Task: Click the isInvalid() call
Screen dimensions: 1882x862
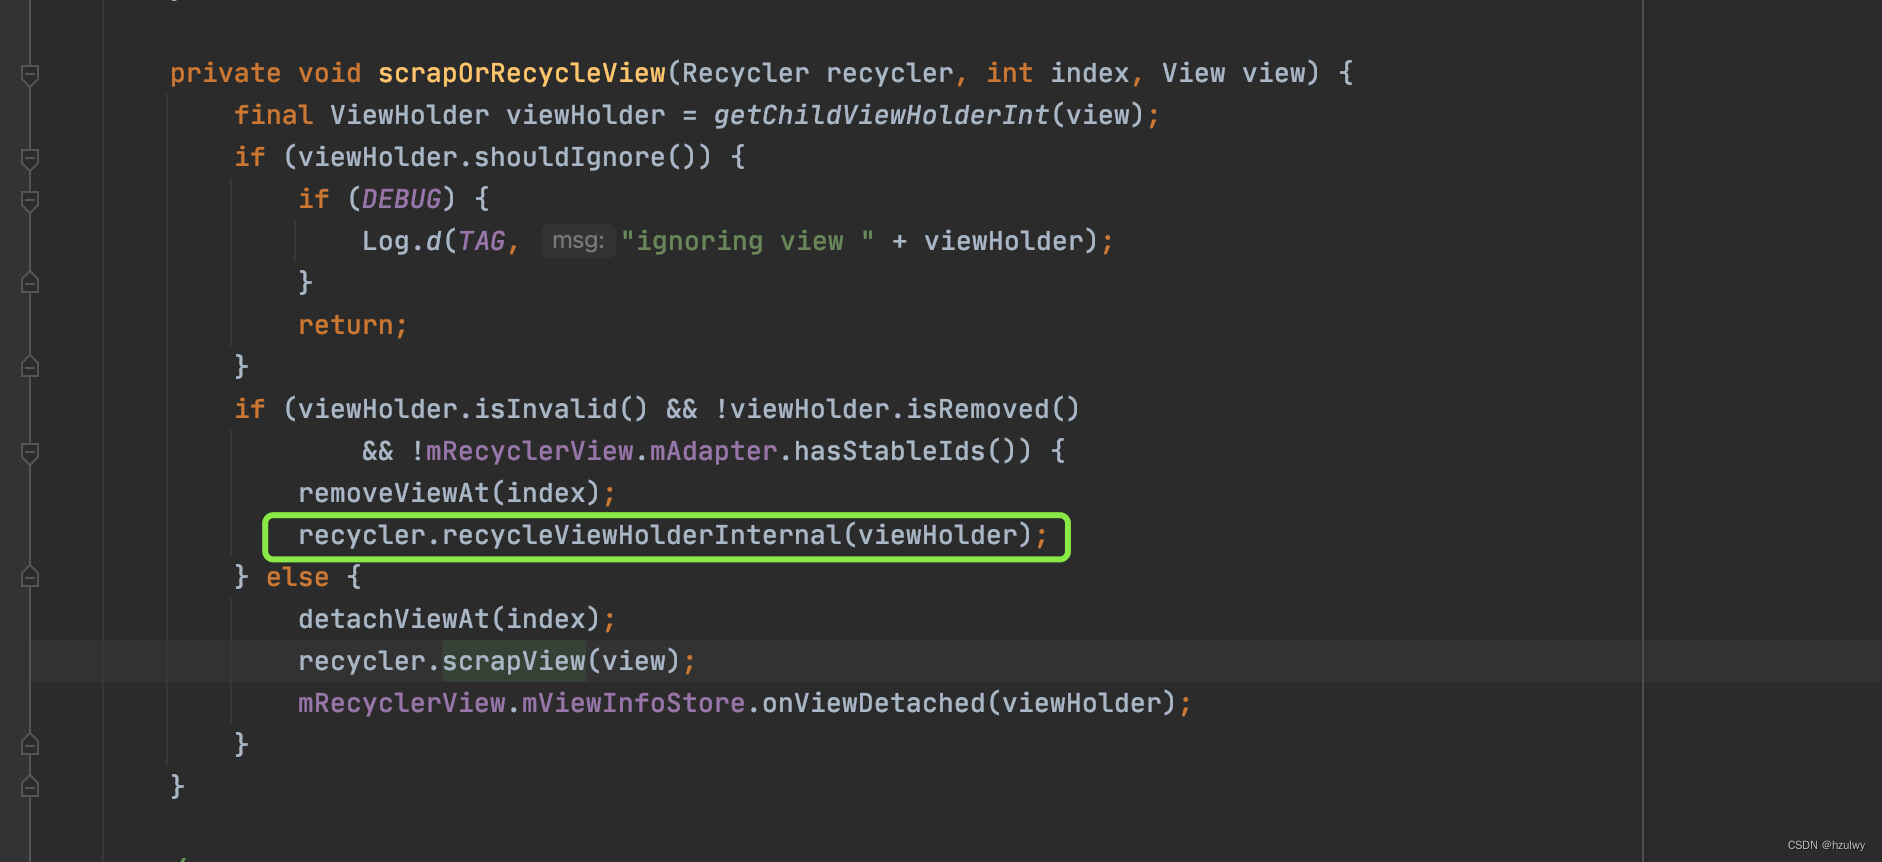Action: pyautogui.click(x=561, y=409)
